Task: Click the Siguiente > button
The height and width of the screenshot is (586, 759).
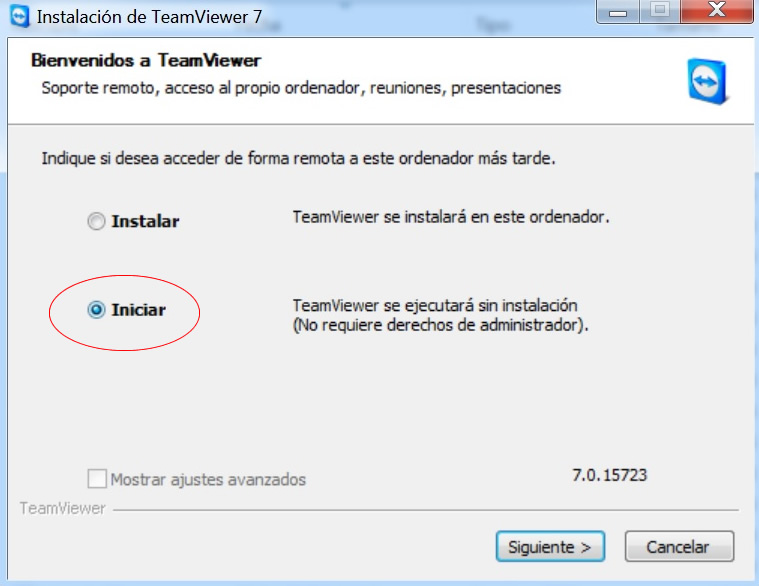Action: point(550,547)
